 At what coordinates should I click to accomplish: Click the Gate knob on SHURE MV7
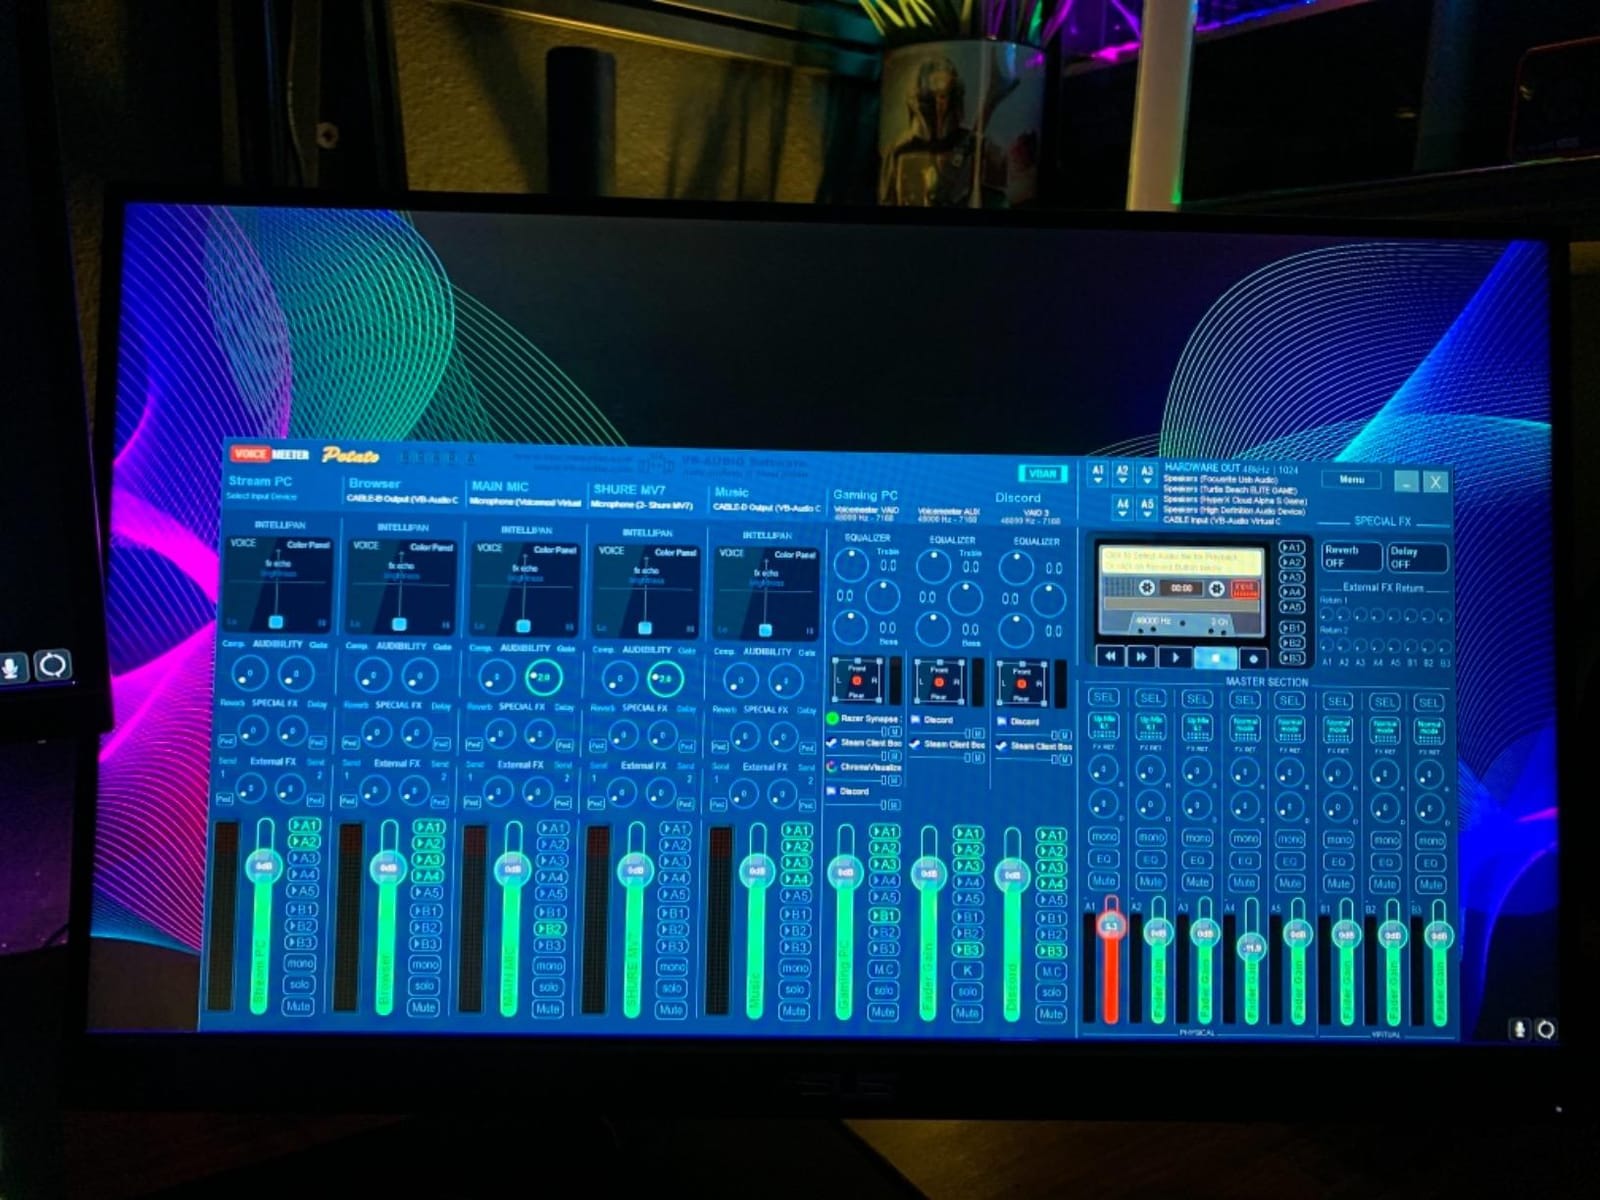coord(665,680)
